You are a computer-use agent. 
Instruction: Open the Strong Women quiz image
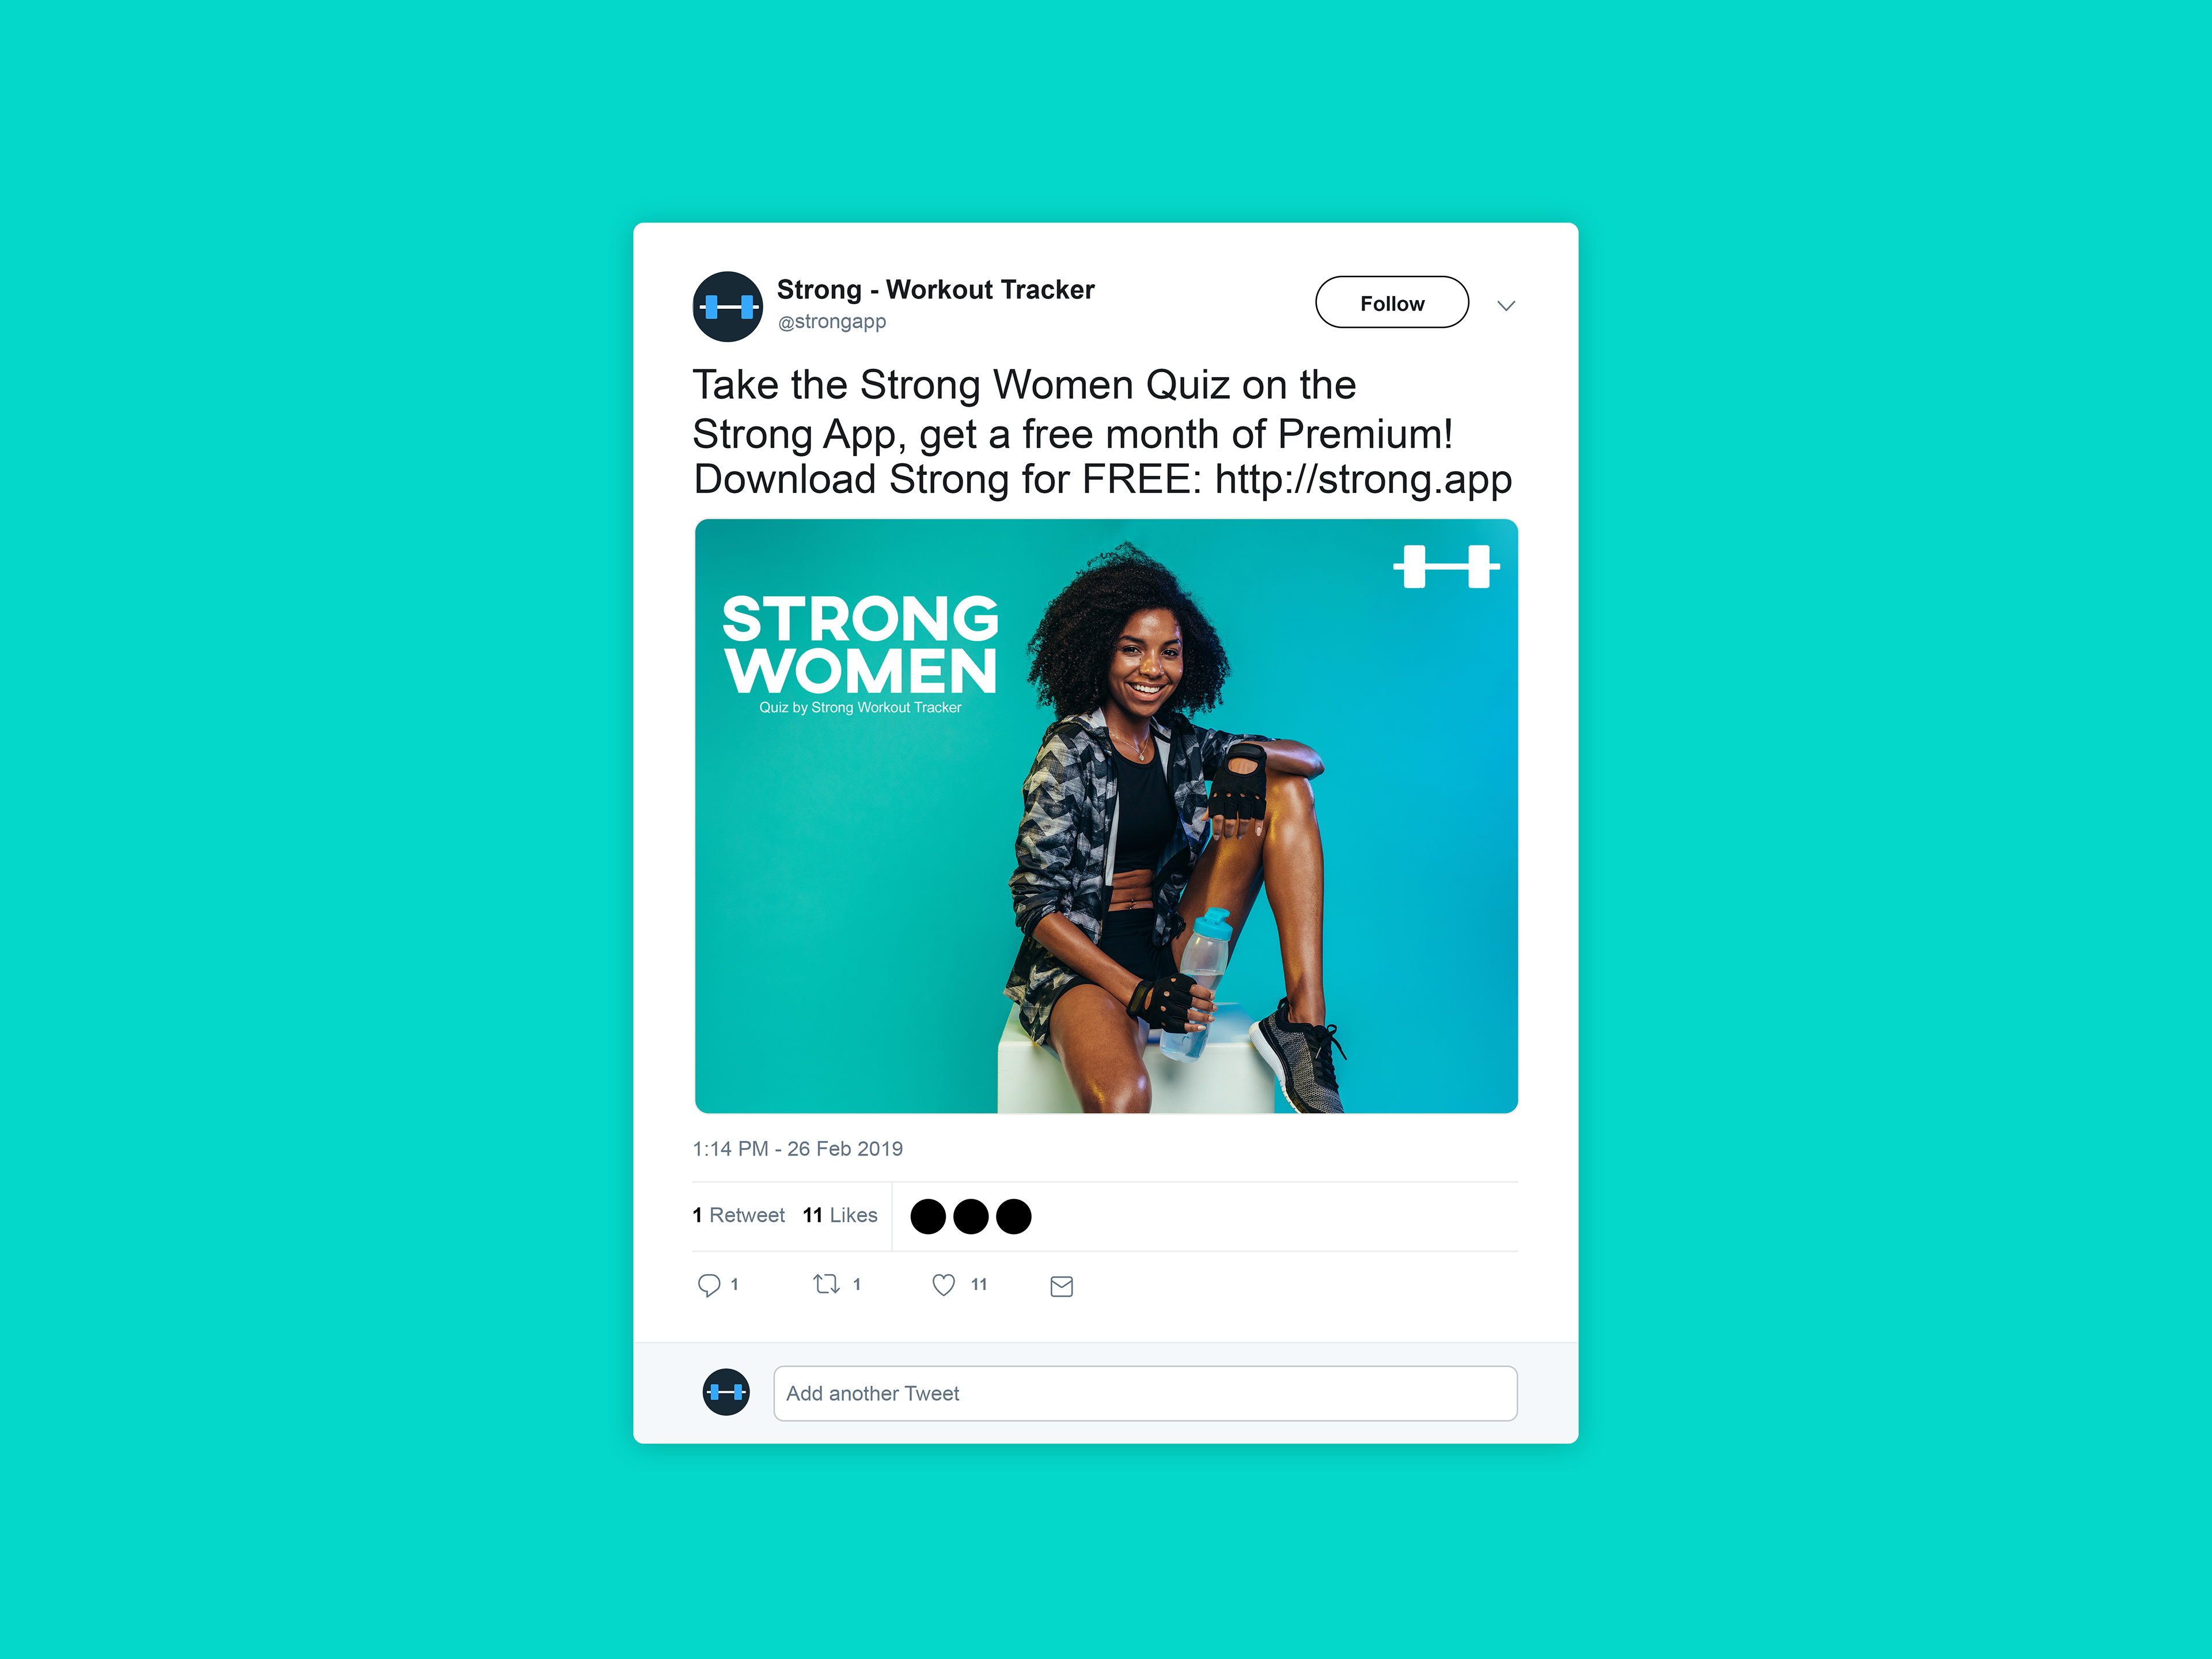pos(1106,815)
